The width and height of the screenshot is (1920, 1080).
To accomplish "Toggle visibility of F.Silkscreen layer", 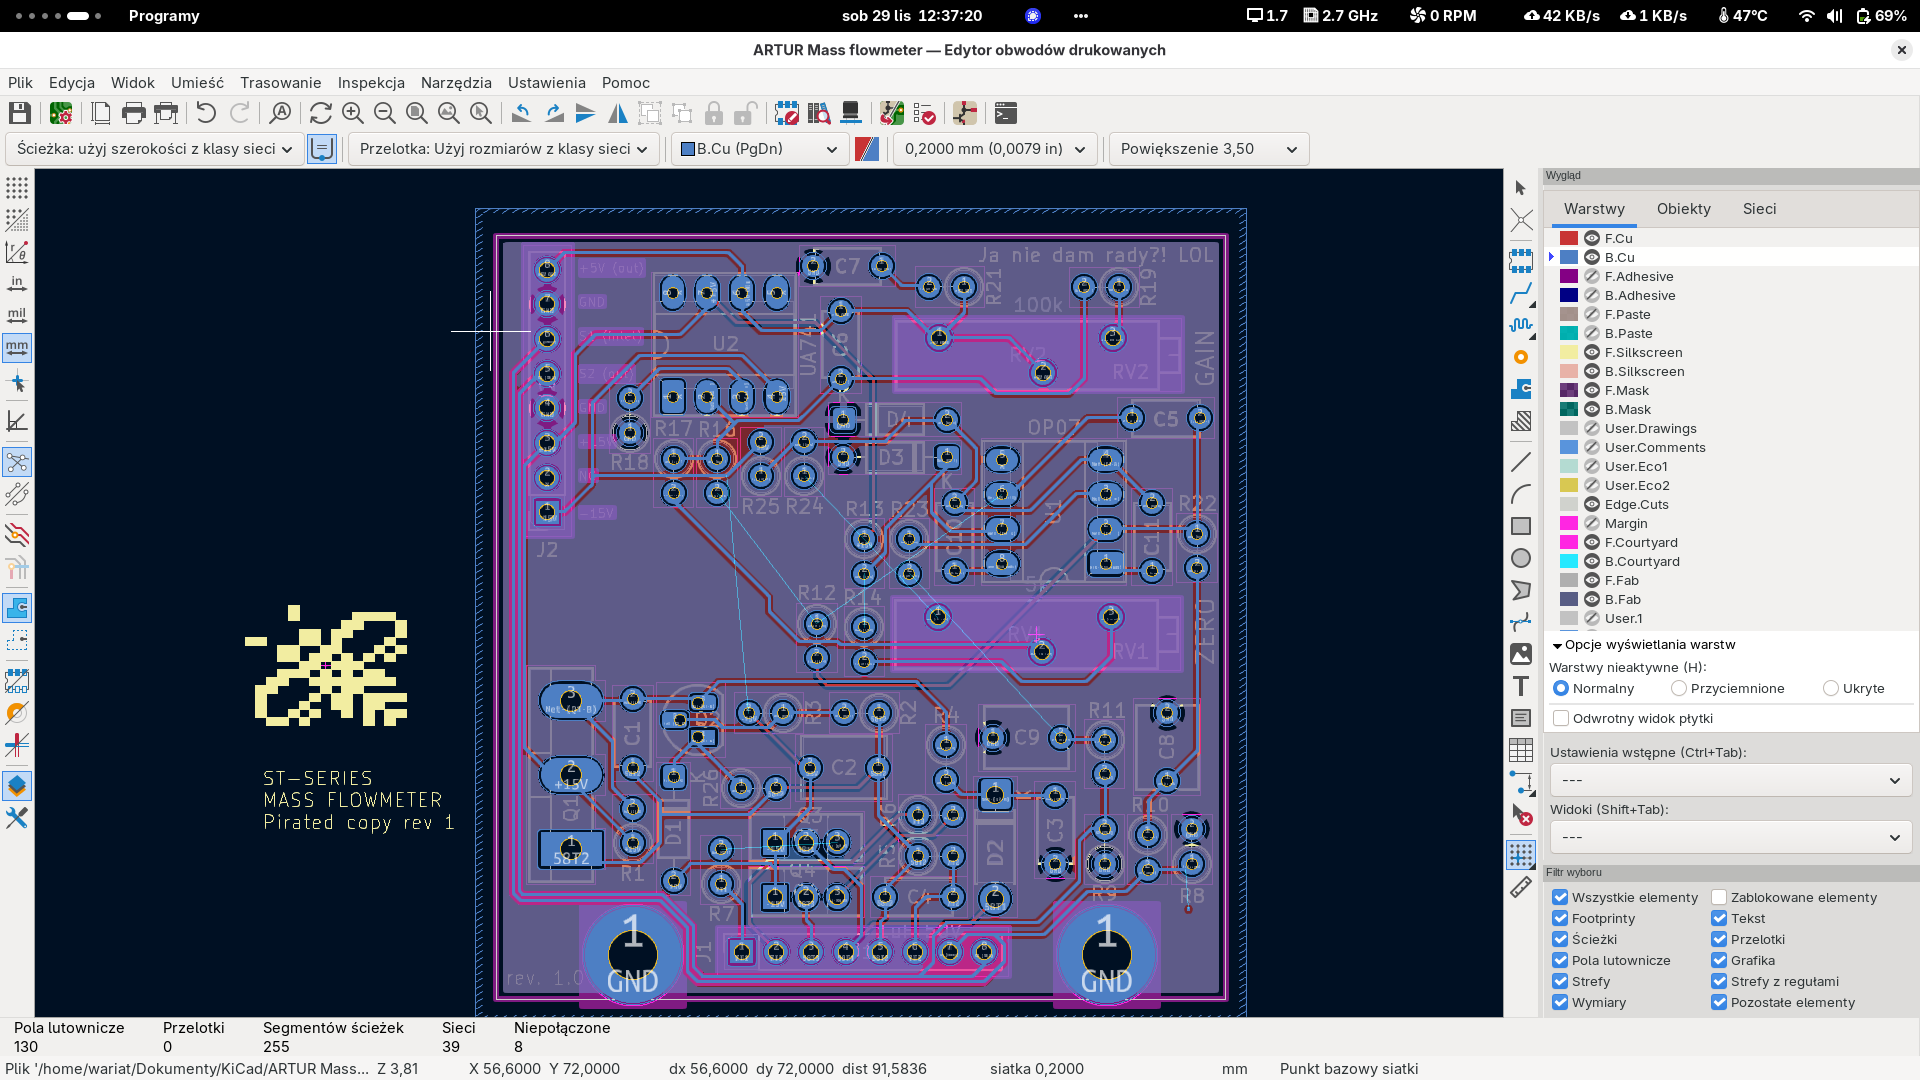I will click(x=1592, y=352).
